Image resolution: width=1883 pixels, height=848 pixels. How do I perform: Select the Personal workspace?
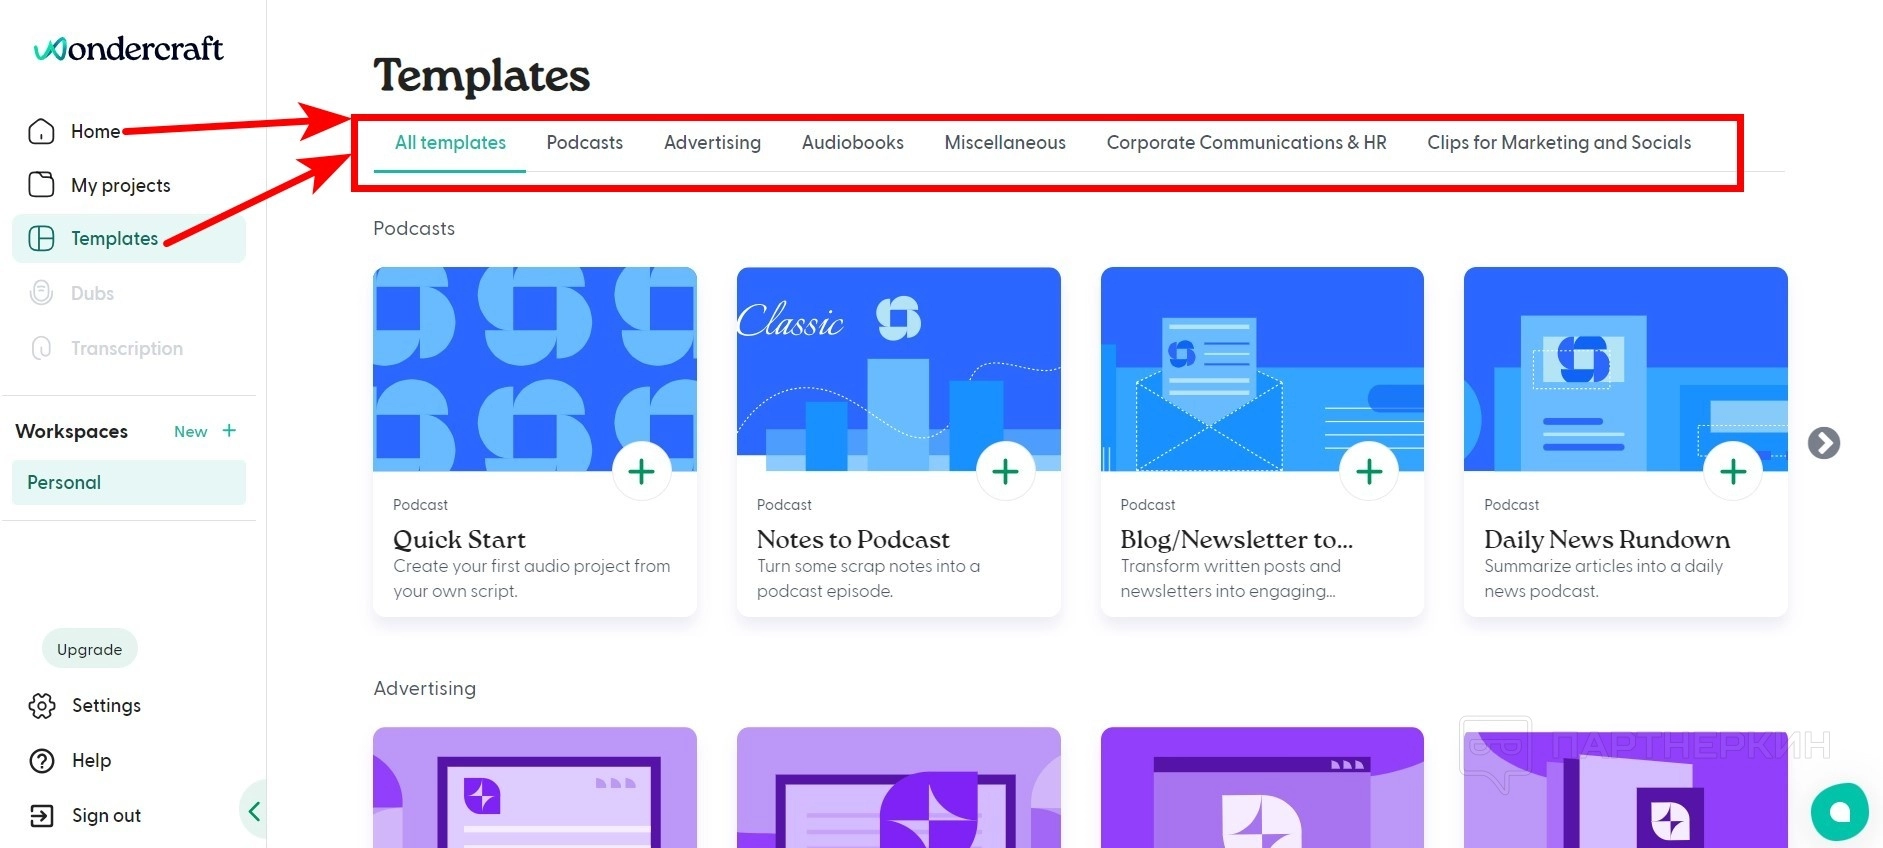[129, 482]
